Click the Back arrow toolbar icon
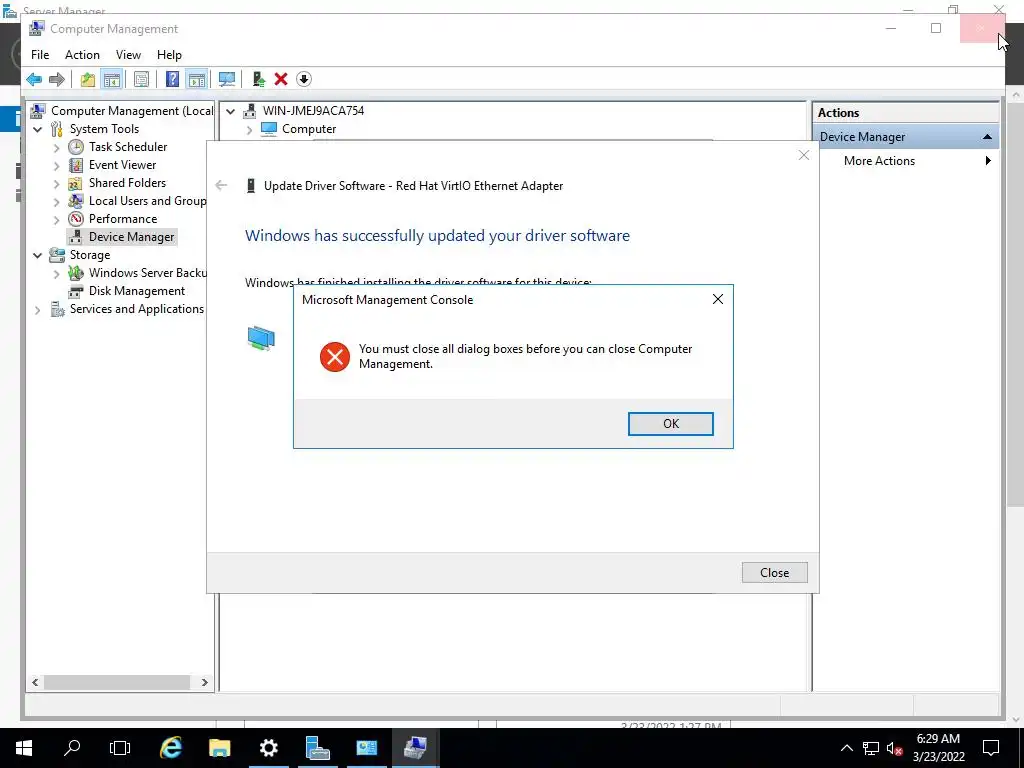Viewport: 1024px width, 768px height. tap(34, 80)
